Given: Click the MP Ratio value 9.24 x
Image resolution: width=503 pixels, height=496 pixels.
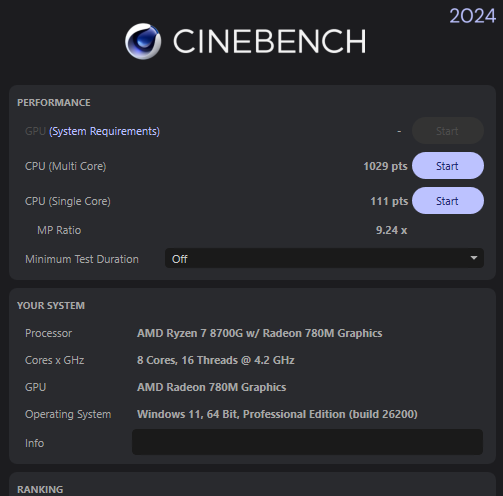Looking at the screenshot, I should (391, 230).
